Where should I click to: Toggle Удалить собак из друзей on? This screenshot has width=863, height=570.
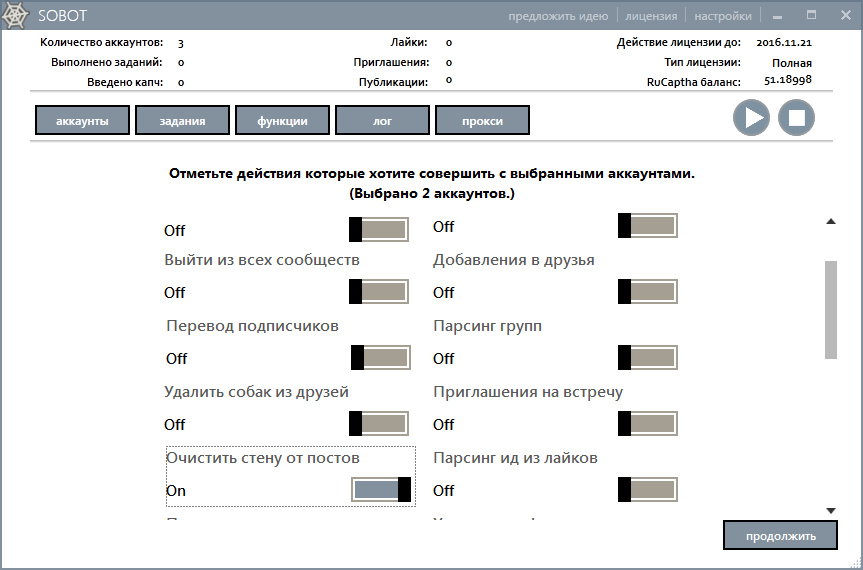click(379, 424)
